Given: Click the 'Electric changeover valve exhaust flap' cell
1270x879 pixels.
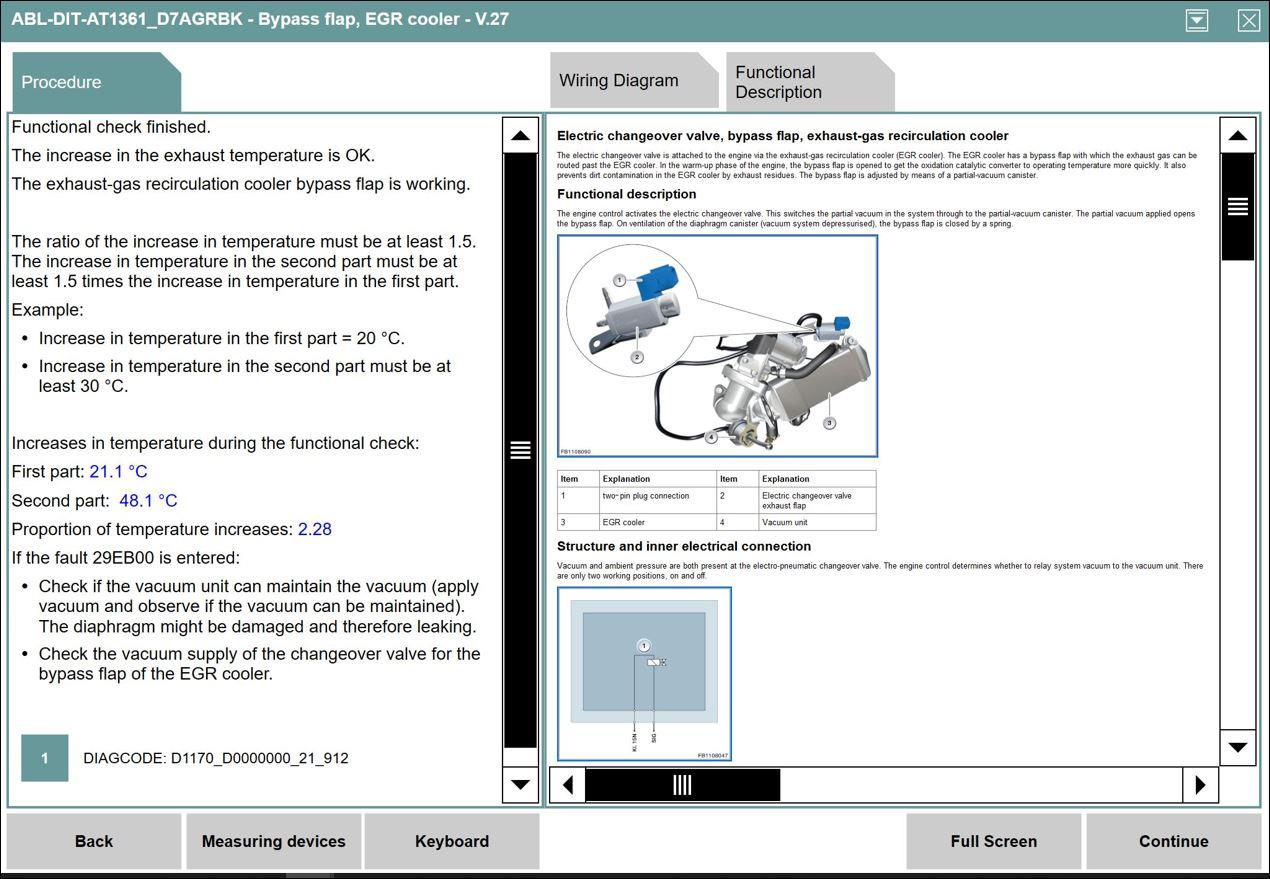Looking at the screenshot, I should (817, 501).
